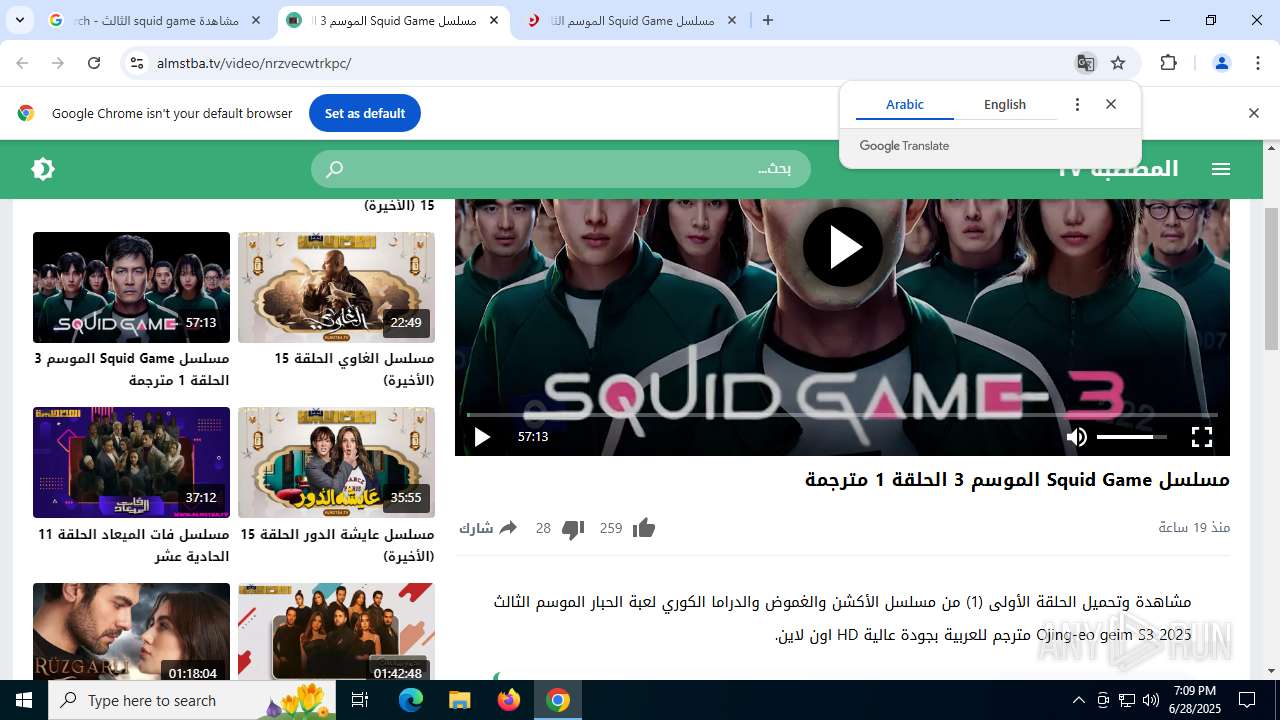Image resolution: width=1280 pixels, height=720 pixels.
Task: Open Chrome extensions puzzle icon
Action: 1169,63
